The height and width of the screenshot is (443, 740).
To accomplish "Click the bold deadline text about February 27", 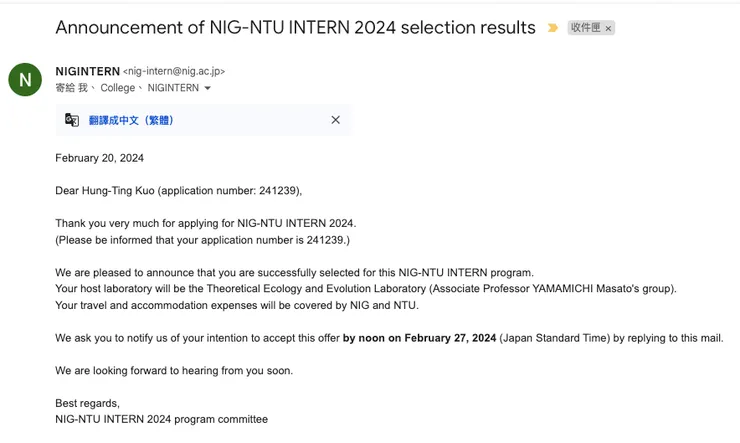I will coord(419,338).
